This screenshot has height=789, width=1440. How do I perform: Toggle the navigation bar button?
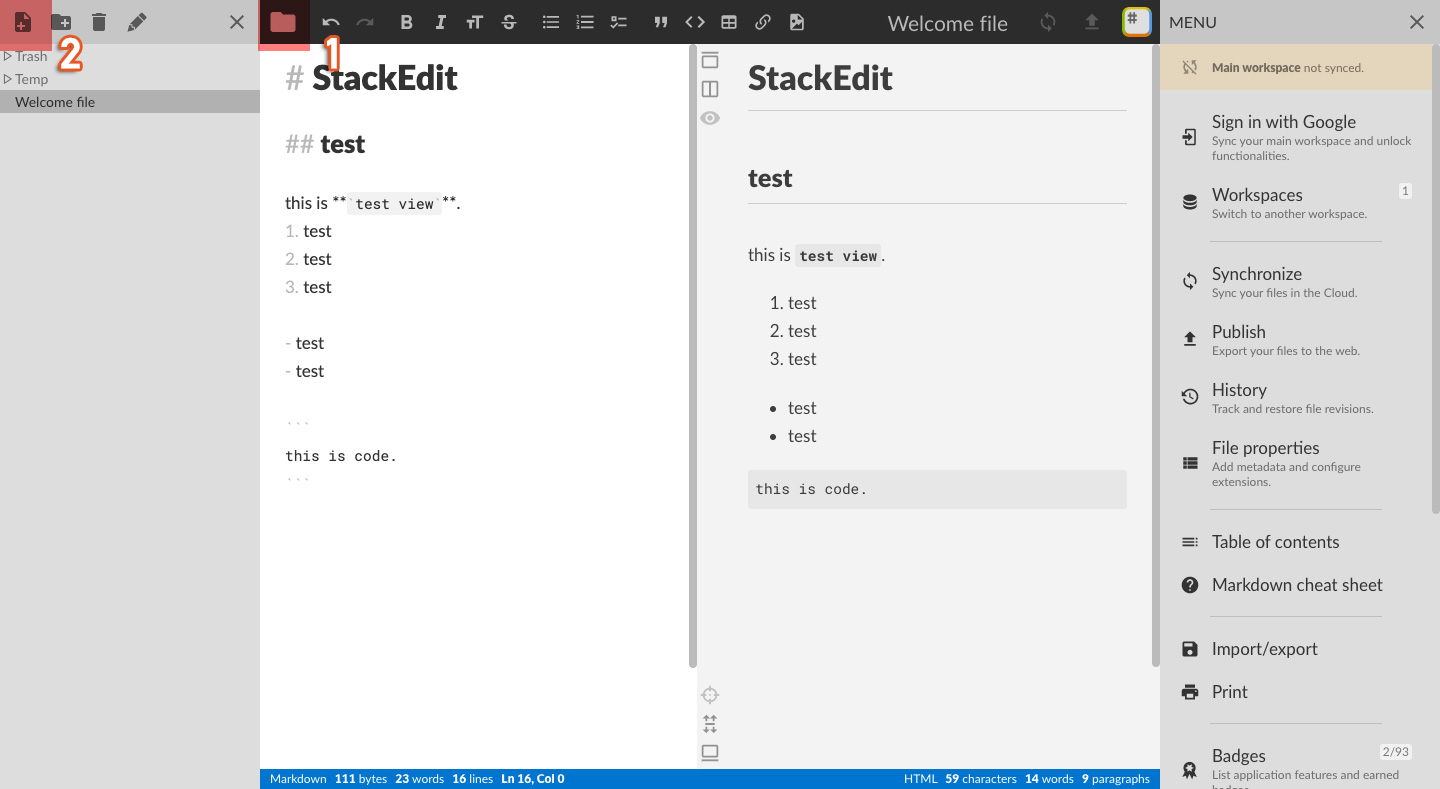click(x=710, y=61)
